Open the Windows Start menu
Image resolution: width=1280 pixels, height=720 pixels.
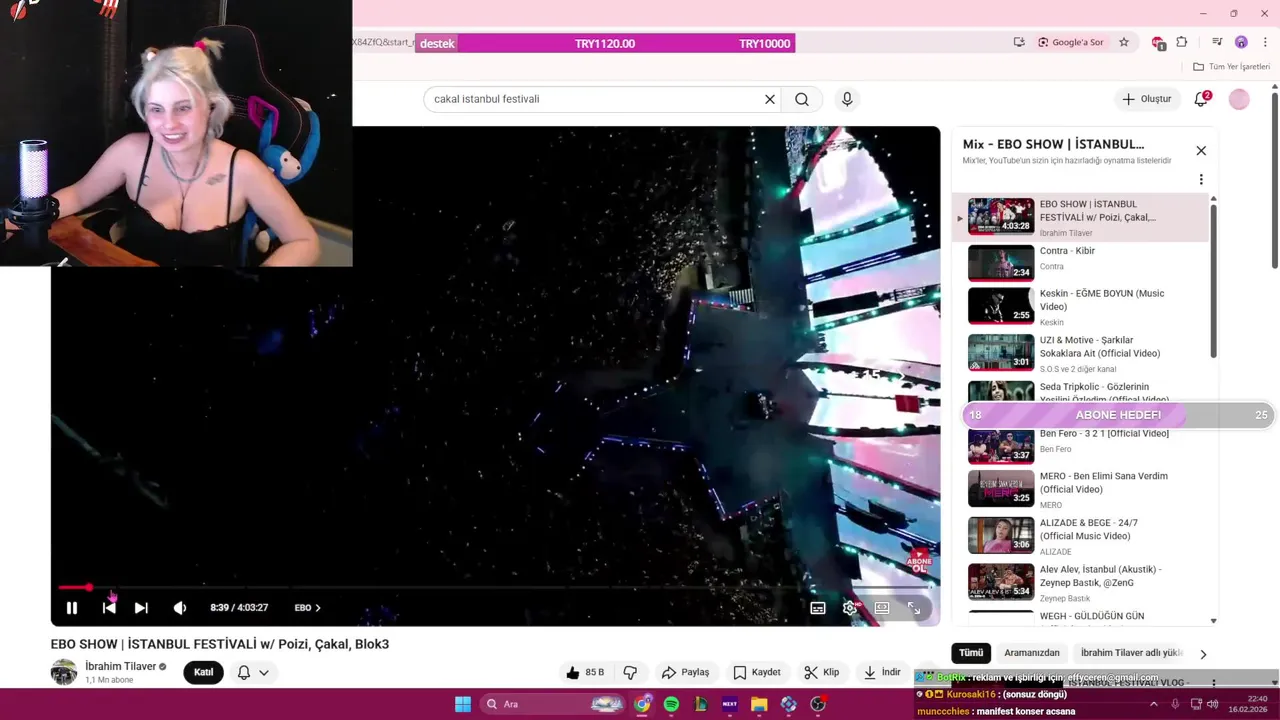pos(463,704)
